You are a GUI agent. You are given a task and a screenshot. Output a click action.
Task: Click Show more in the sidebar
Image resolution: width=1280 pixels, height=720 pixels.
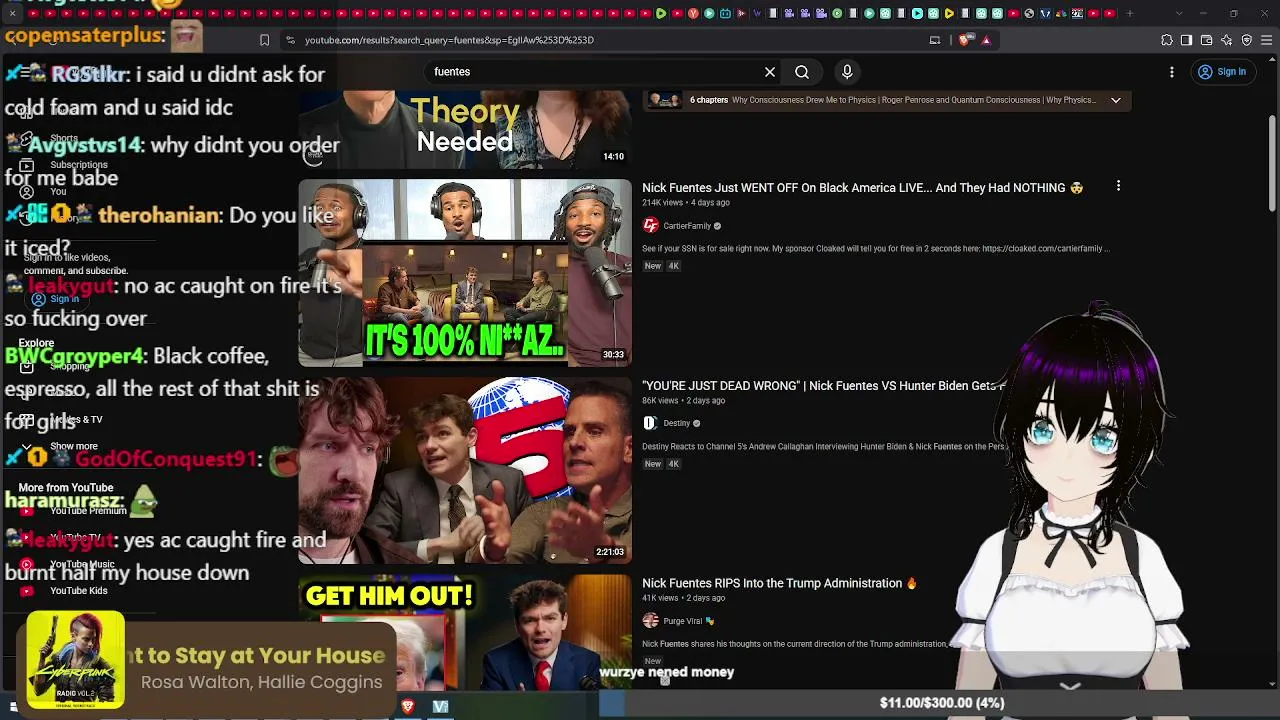pyautogui.click(x=74, y=446)
